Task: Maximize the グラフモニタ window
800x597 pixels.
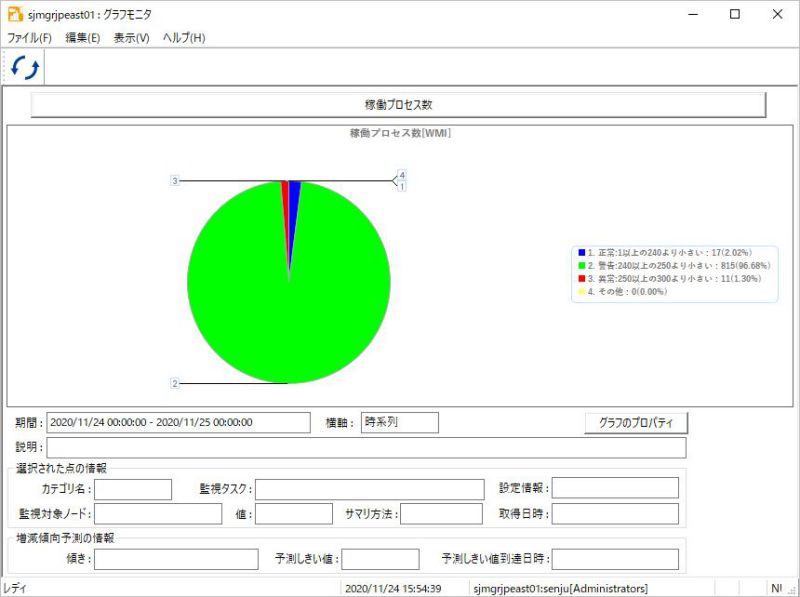Action: point(735,14)
